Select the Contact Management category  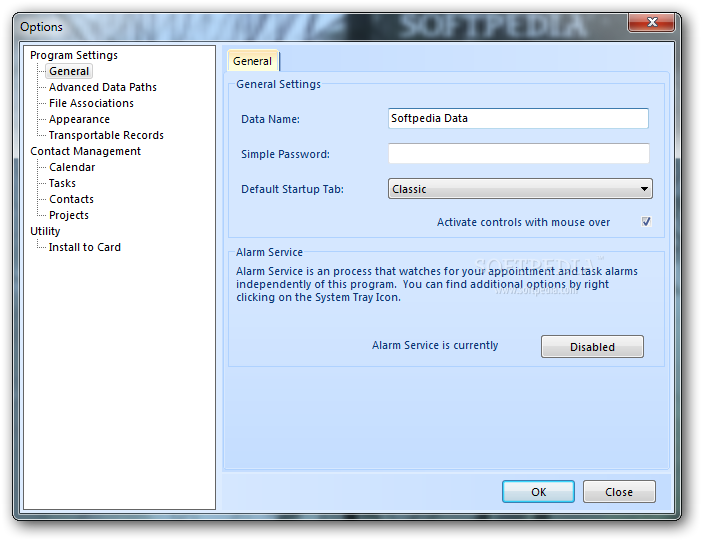click(x=86, y=151)
